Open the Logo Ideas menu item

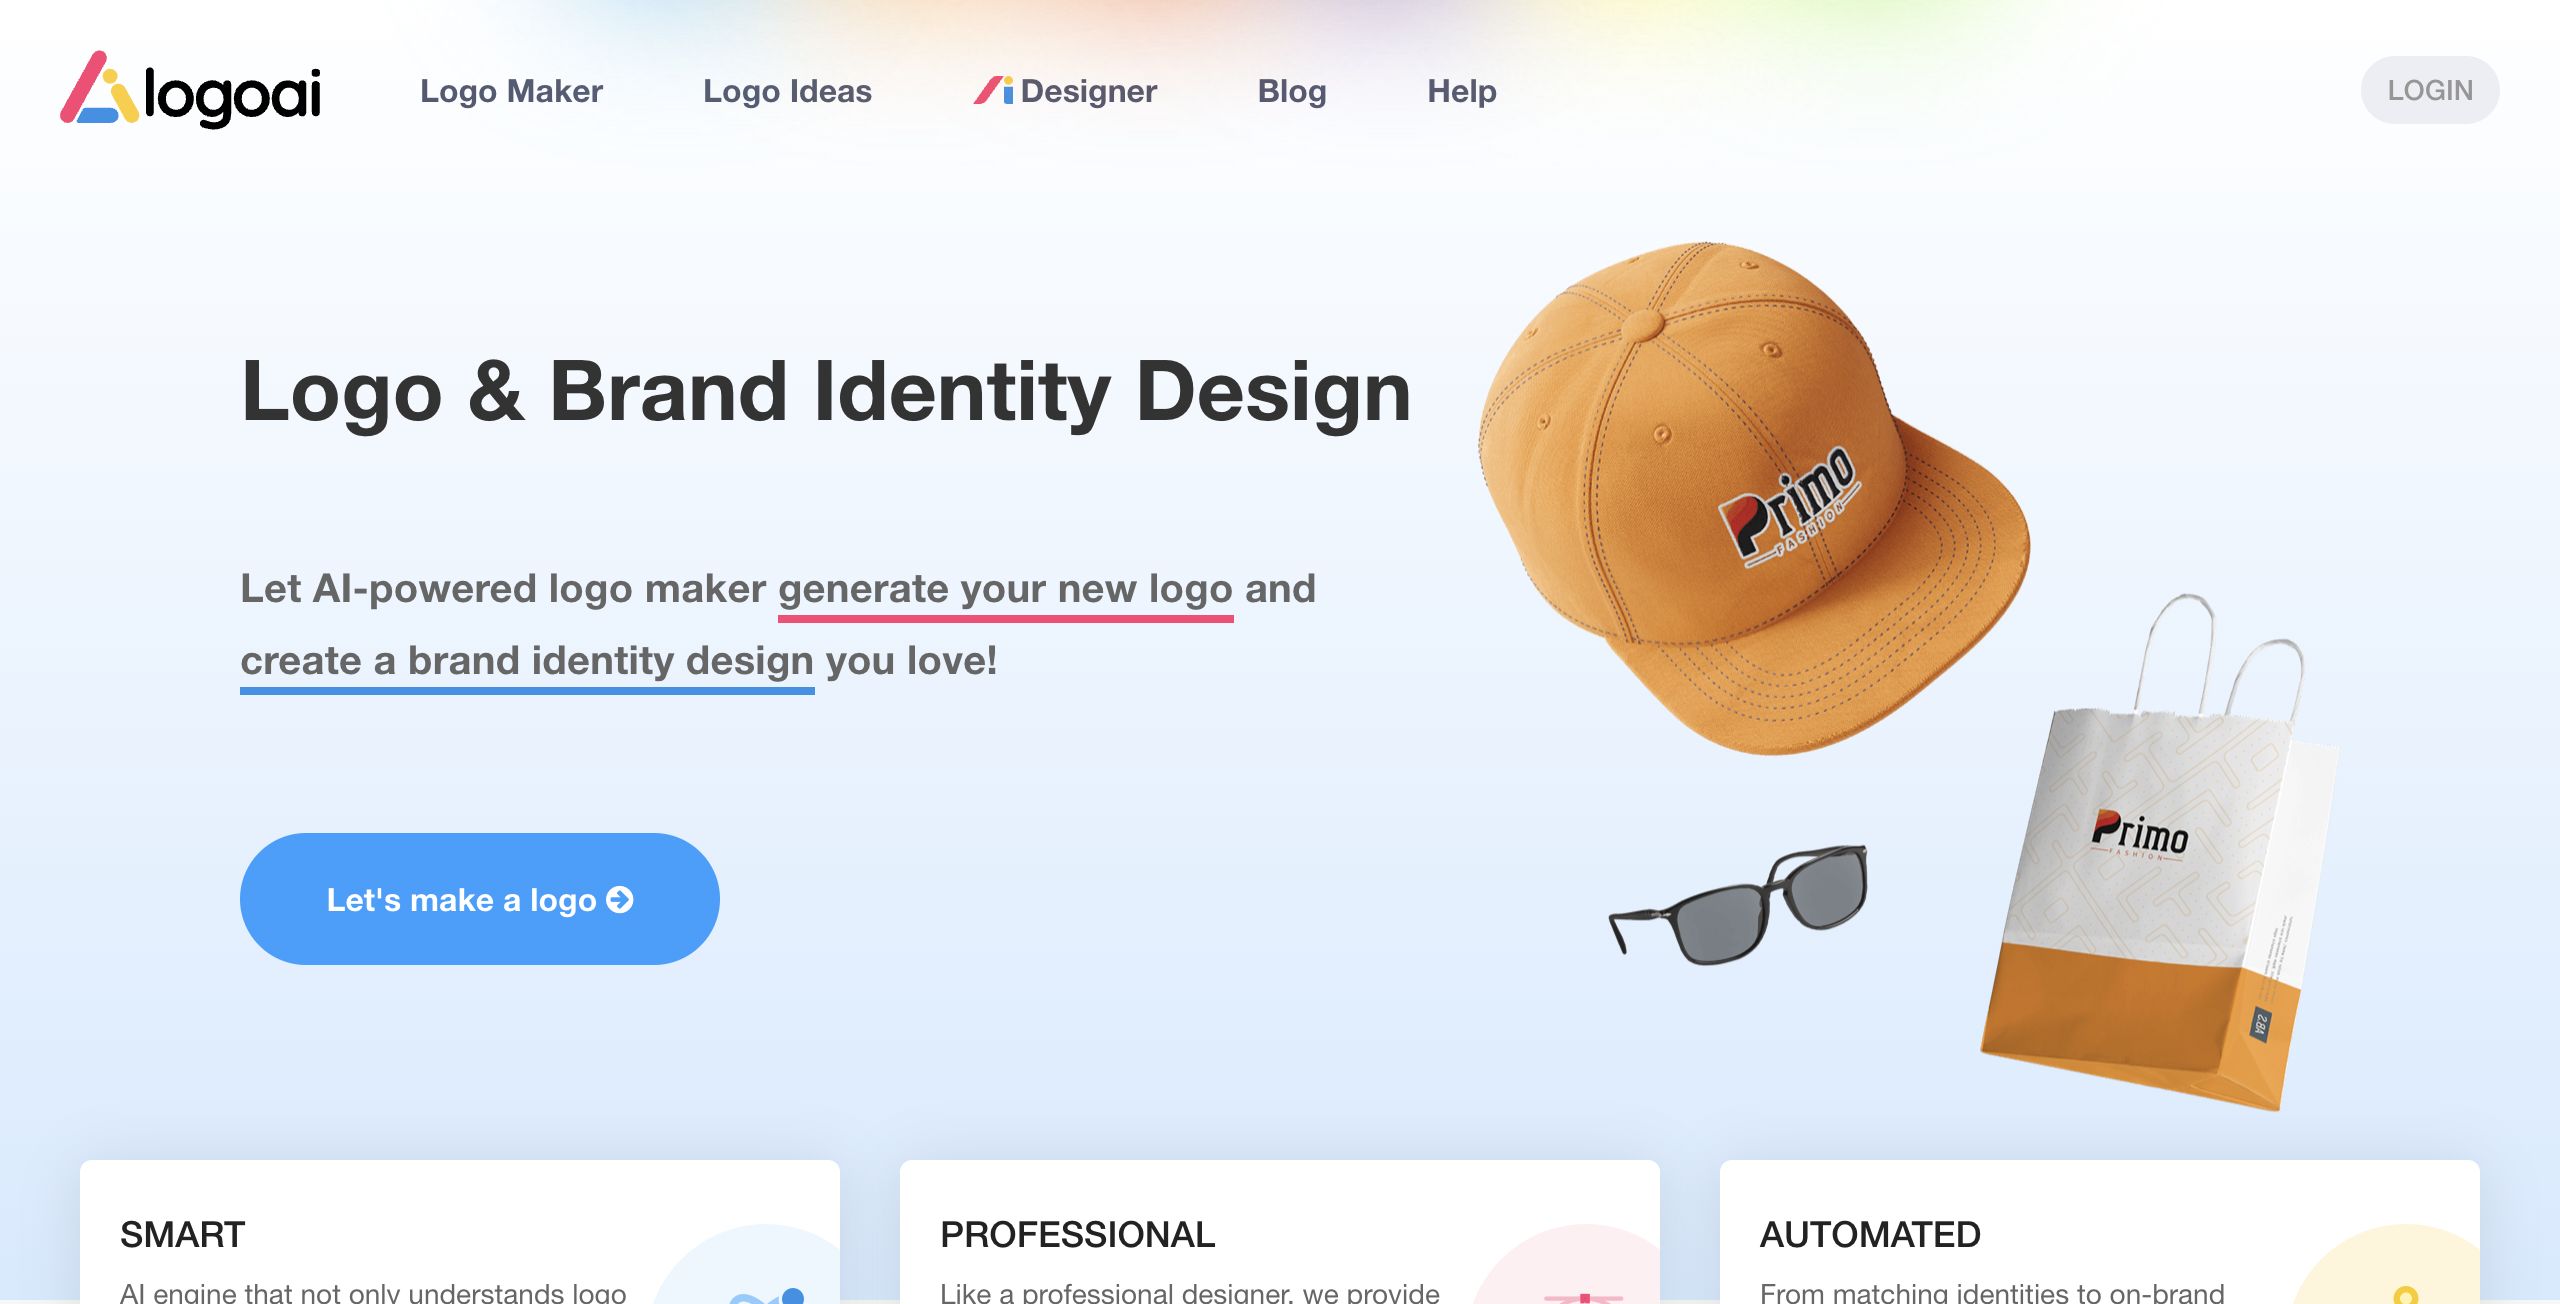(x=787, y=91)
